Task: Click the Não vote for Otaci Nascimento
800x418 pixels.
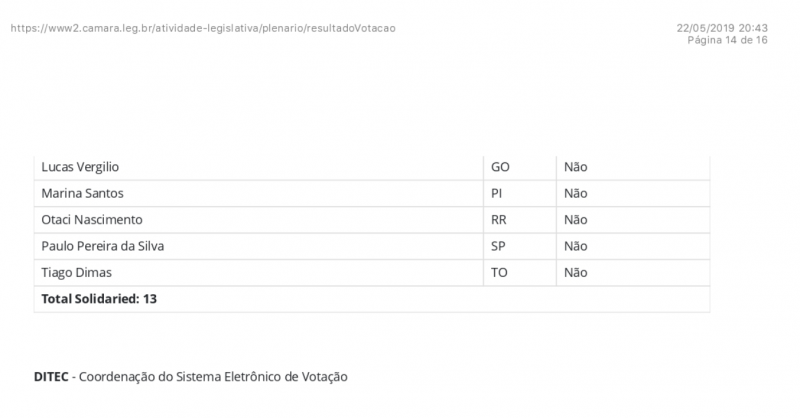Action: point(575,219)
